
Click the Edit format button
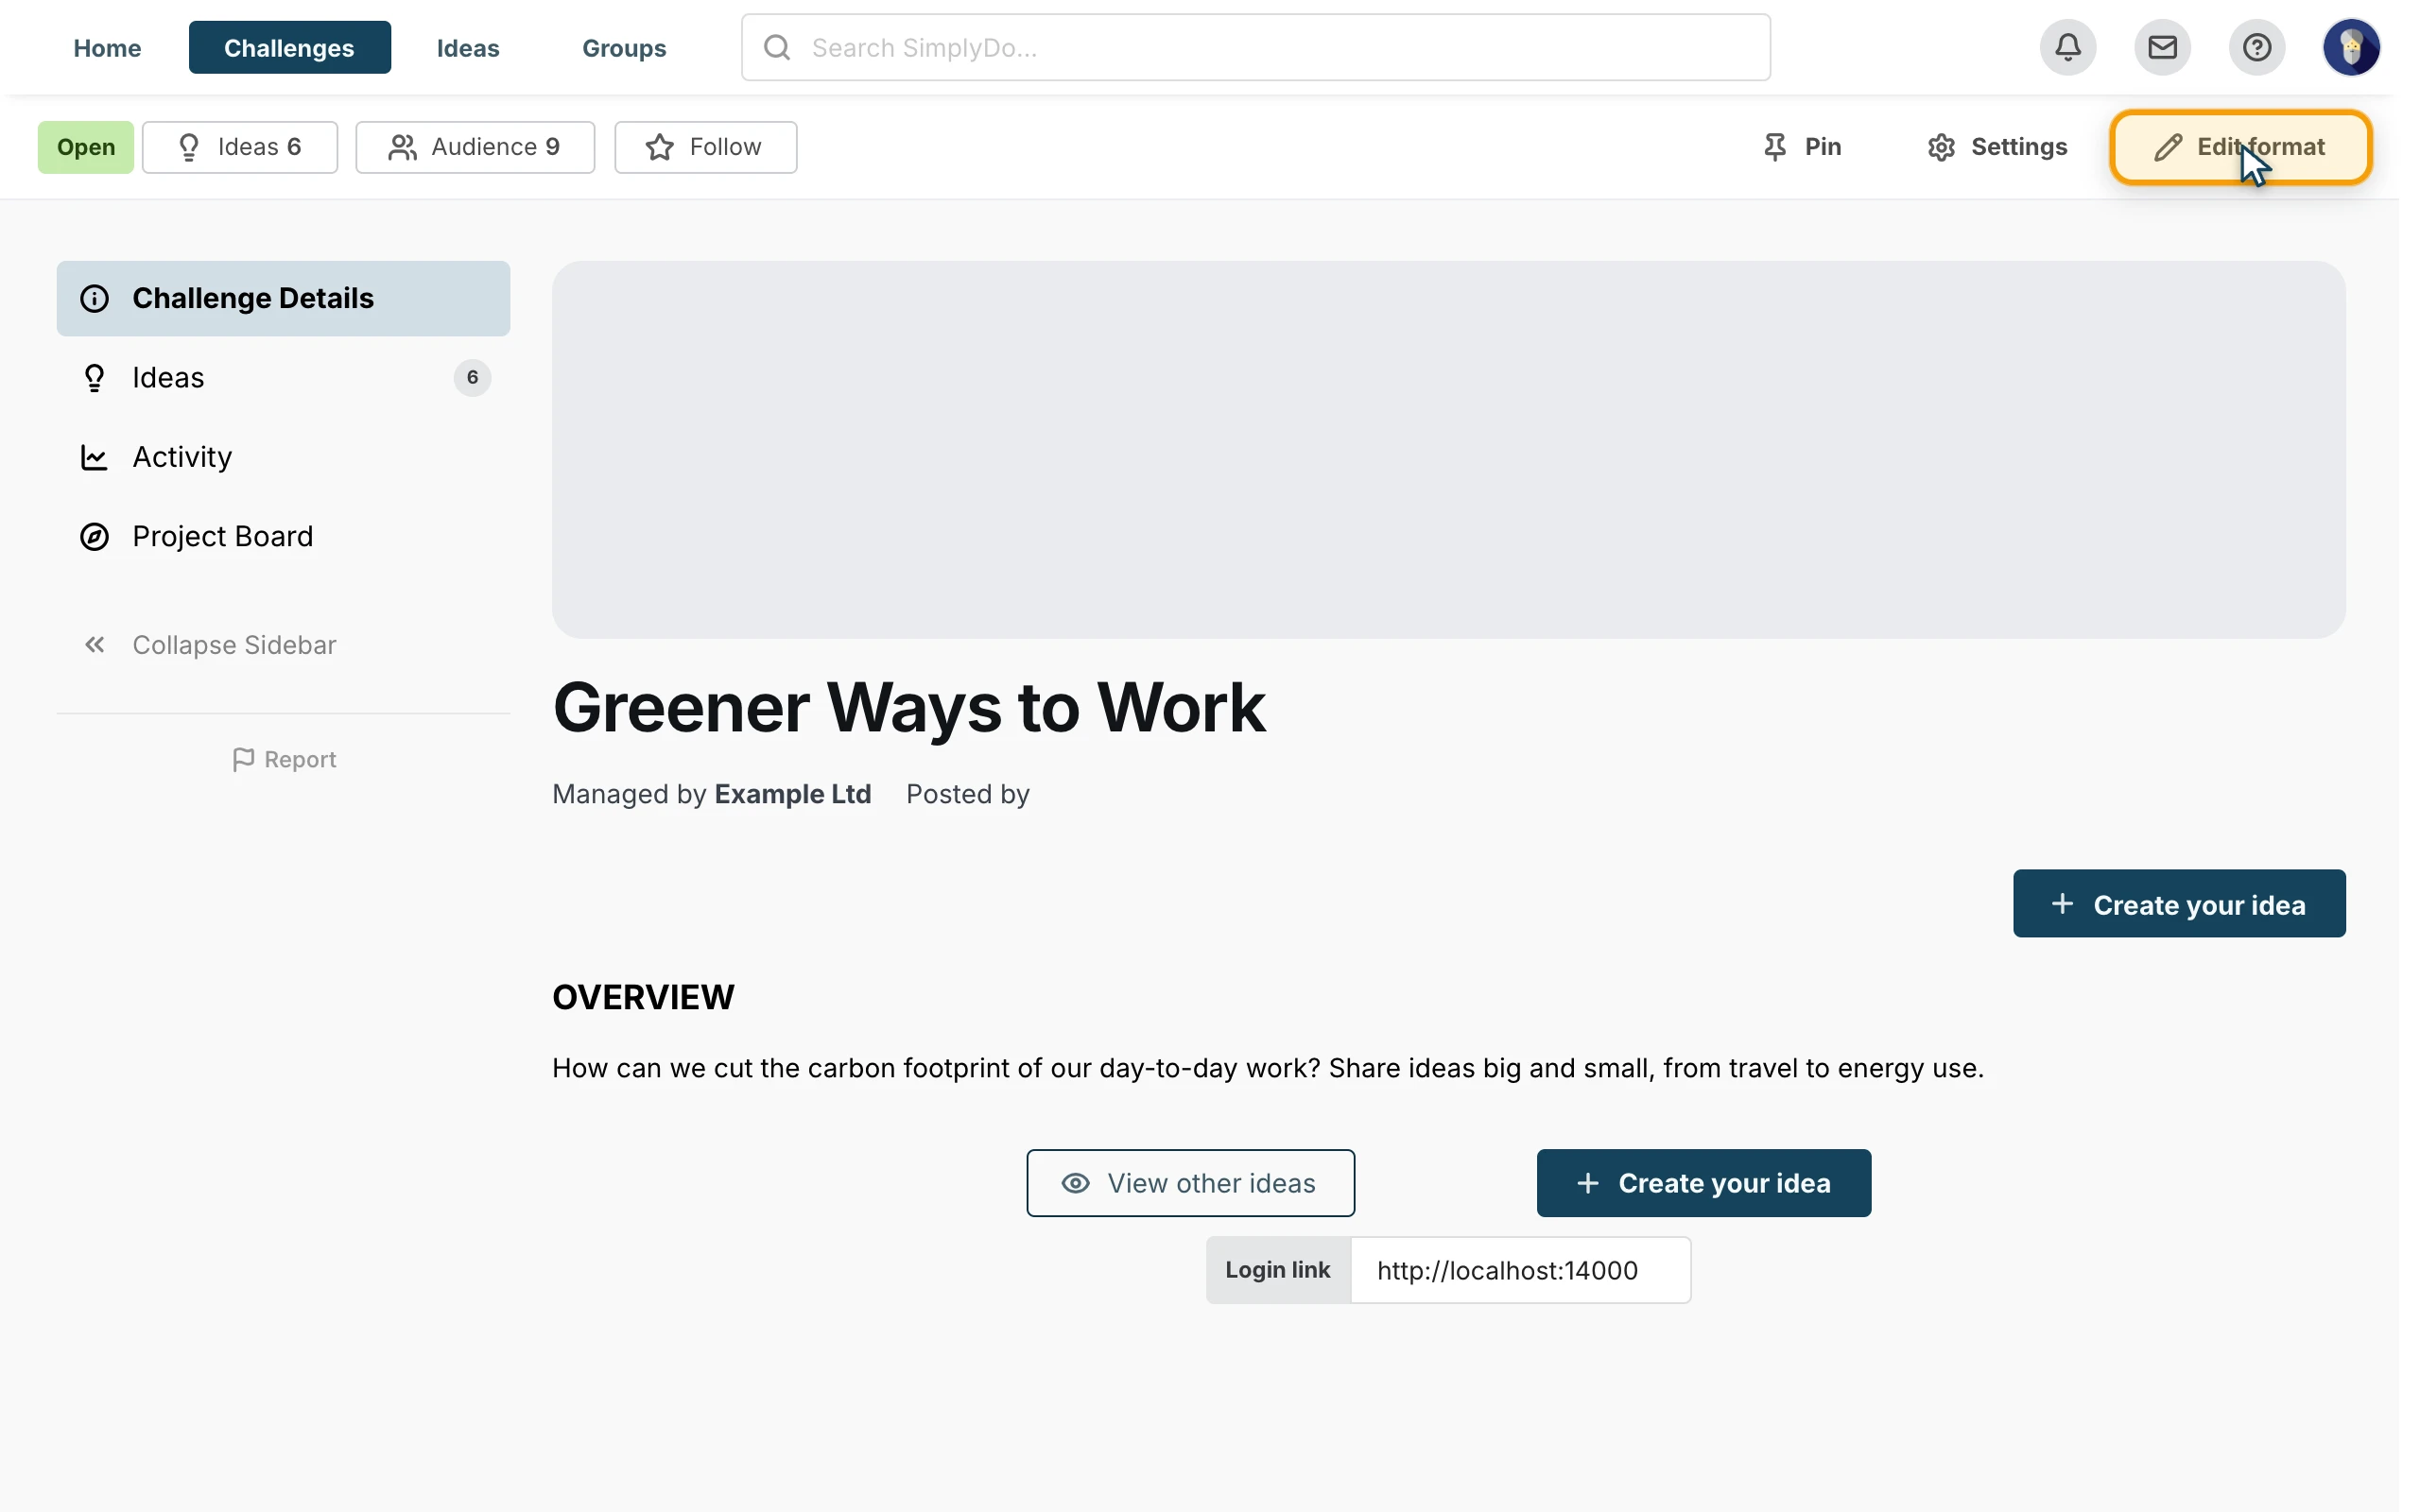(x=2240, y=147)
